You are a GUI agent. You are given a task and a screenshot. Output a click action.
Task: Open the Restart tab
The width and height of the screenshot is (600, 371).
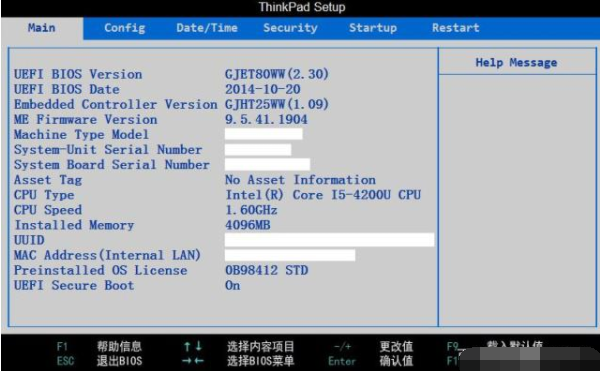tap(455, 28)
